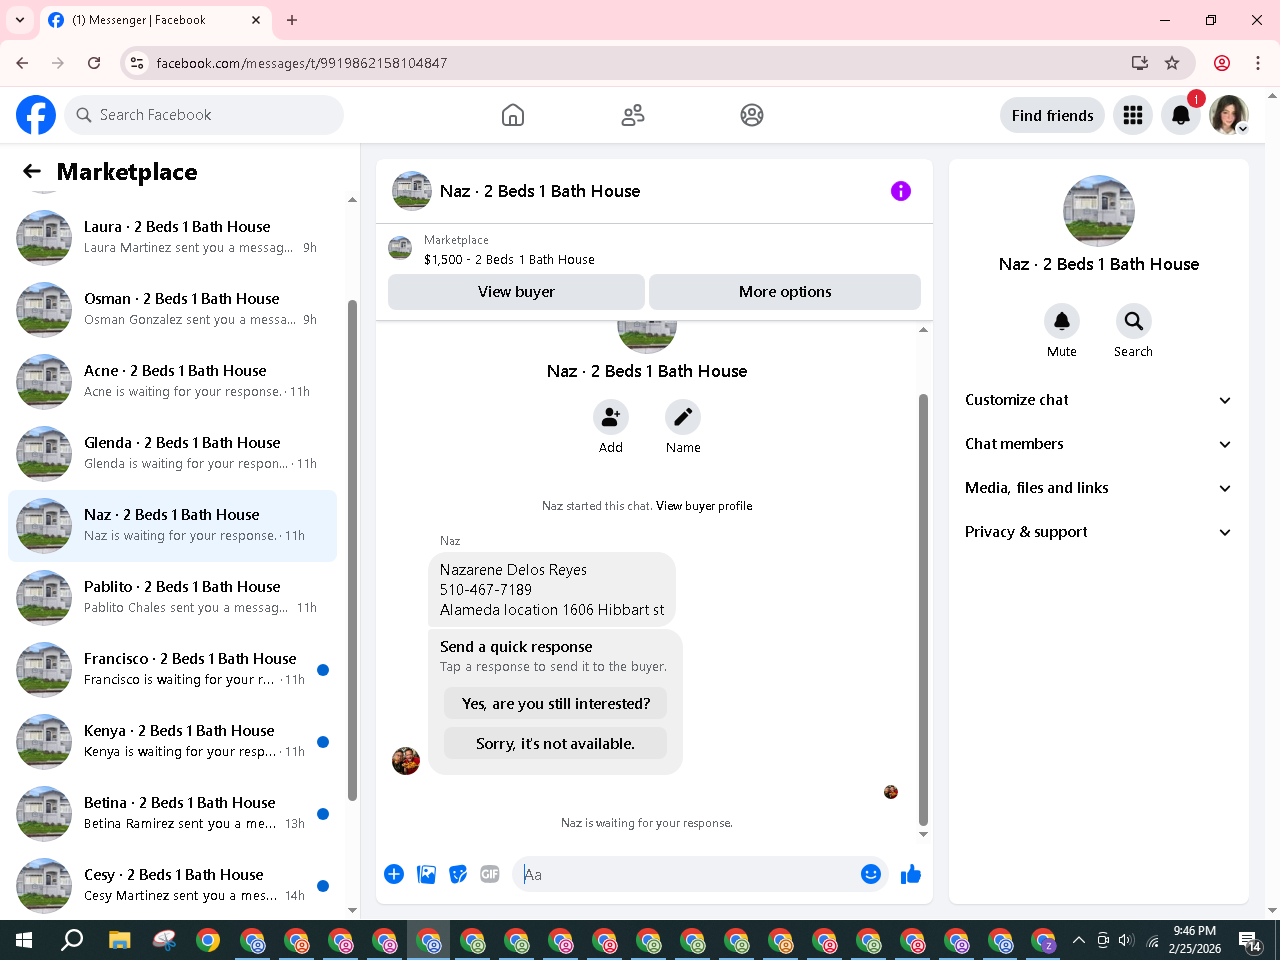Open File Explorer from taskbar
The image size is (1280, 960).
120,940
